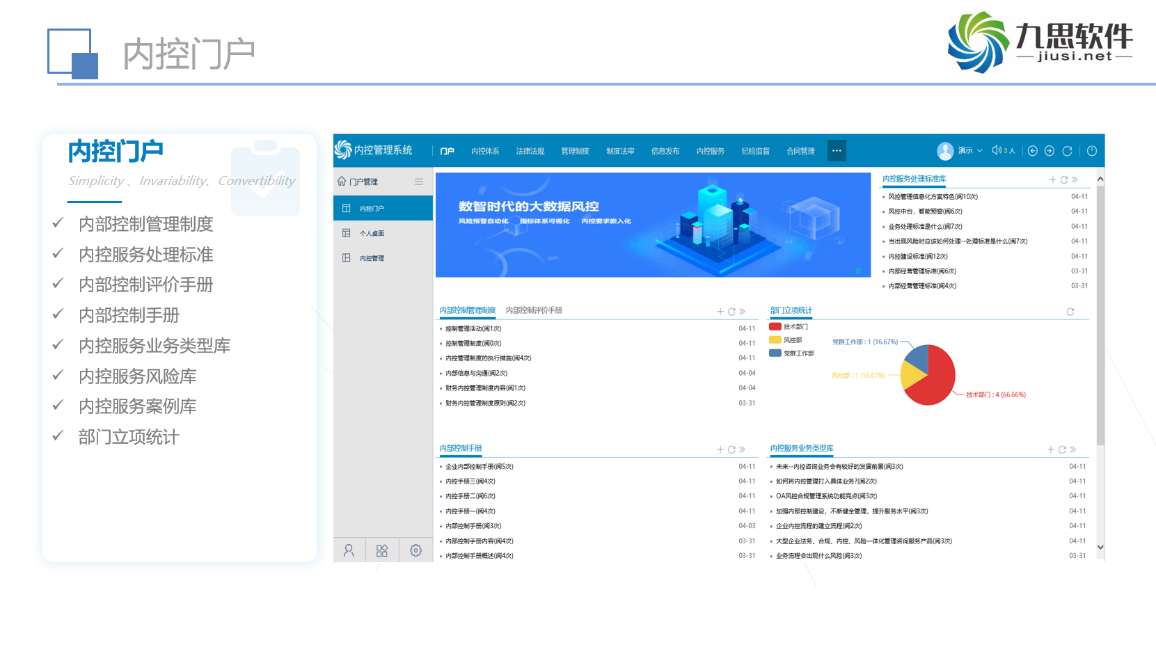
Task: Click the scroll-down arrow of the page scrollbar
Action: coord(1100,547)
